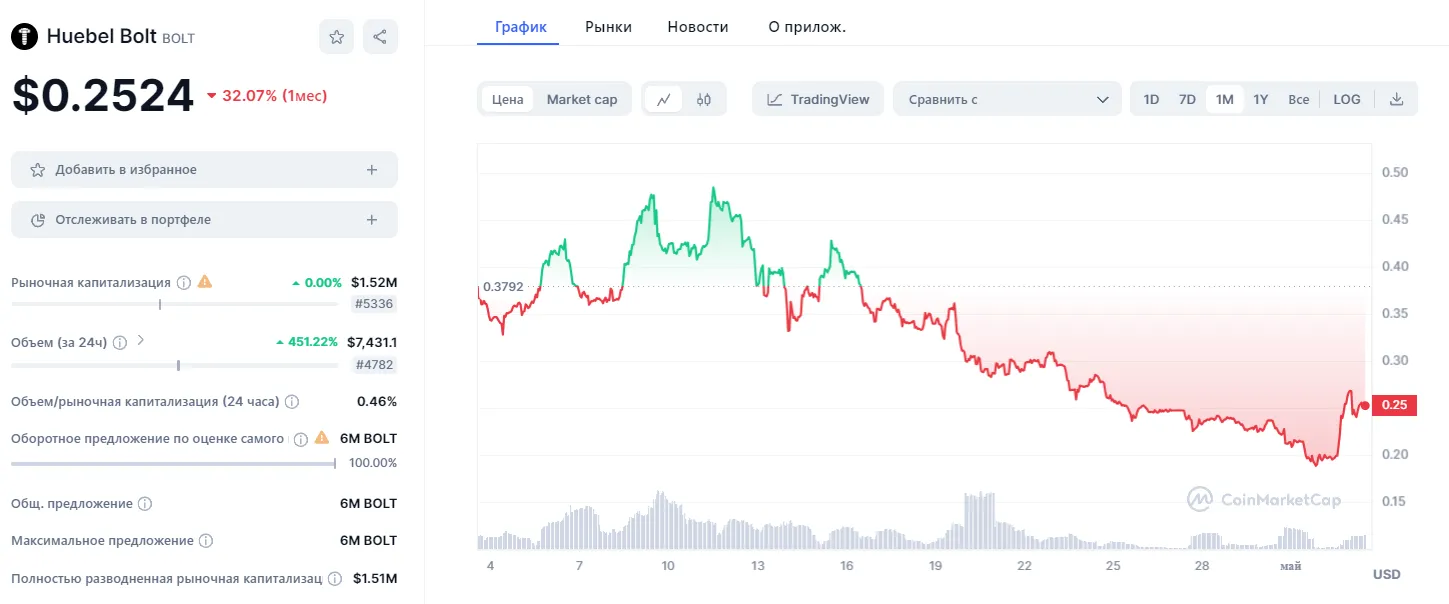Image resolution: width=1449 pixels, height=604 pixels.
Task: Click the circulating supply progress bar
Action: point(173,463)
